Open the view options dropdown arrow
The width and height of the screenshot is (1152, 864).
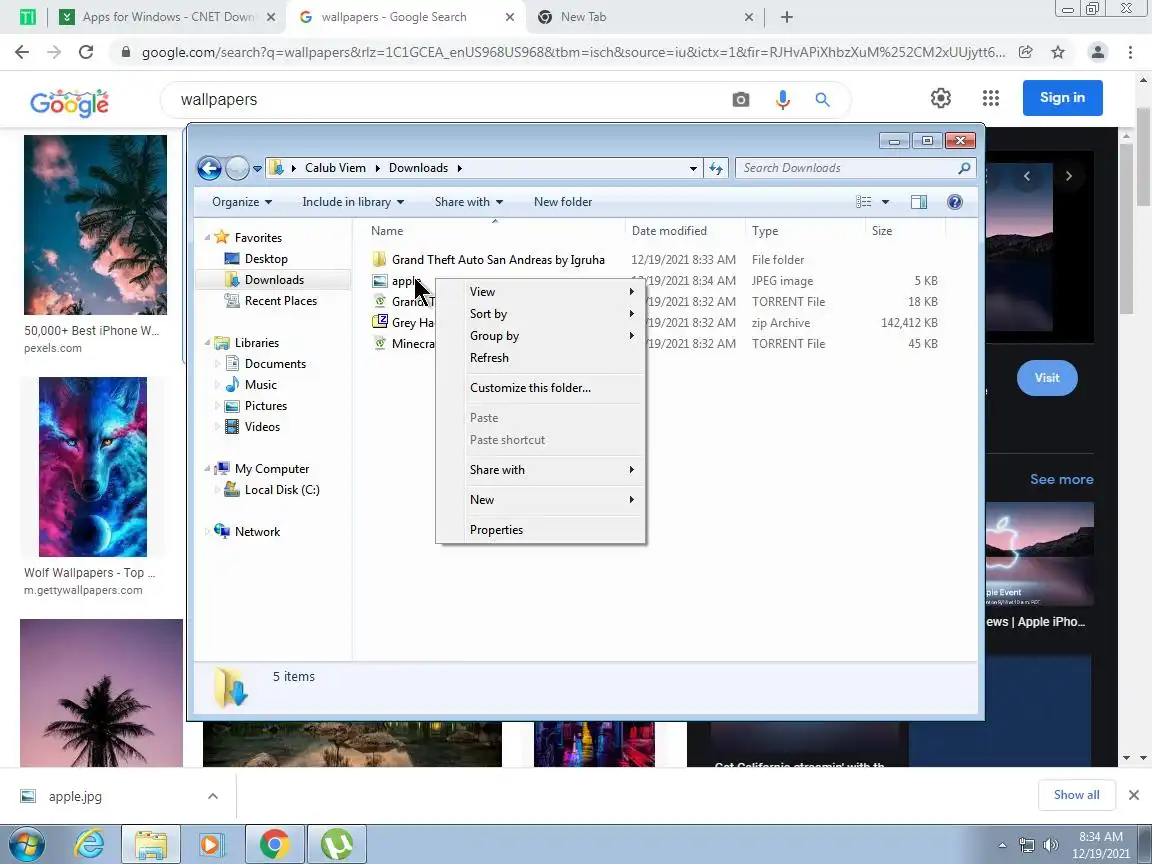885,202
